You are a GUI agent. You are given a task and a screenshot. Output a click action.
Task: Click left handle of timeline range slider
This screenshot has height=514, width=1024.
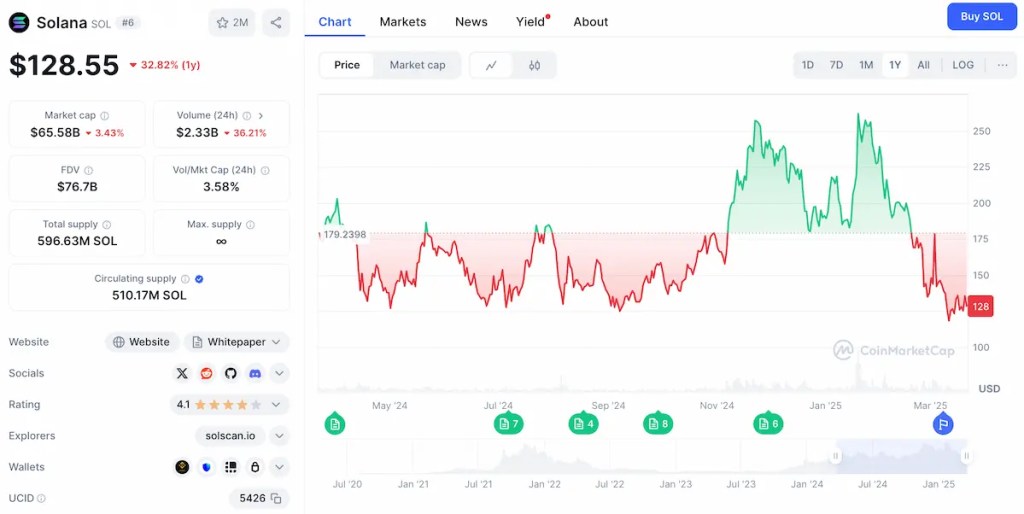click(836, 456)
